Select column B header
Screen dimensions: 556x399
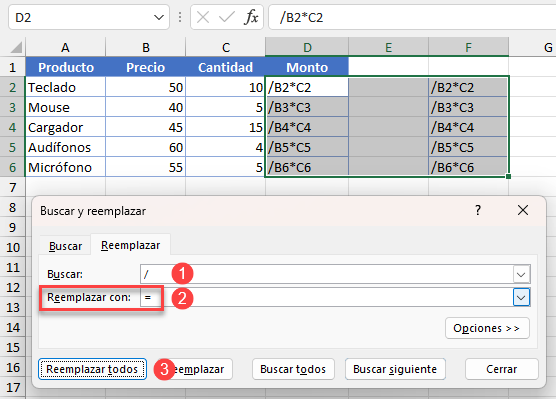pos(145,47)
